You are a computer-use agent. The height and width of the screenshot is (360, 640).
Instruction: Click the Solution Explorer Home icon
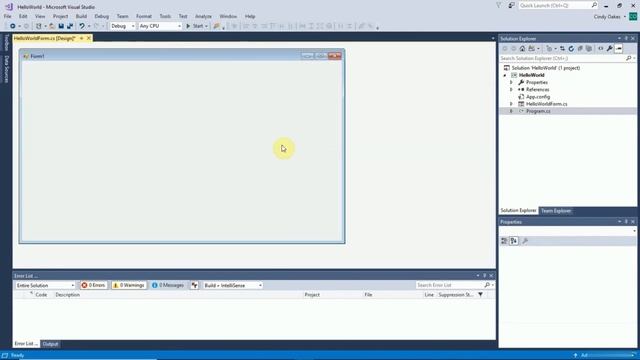(522, 49)
